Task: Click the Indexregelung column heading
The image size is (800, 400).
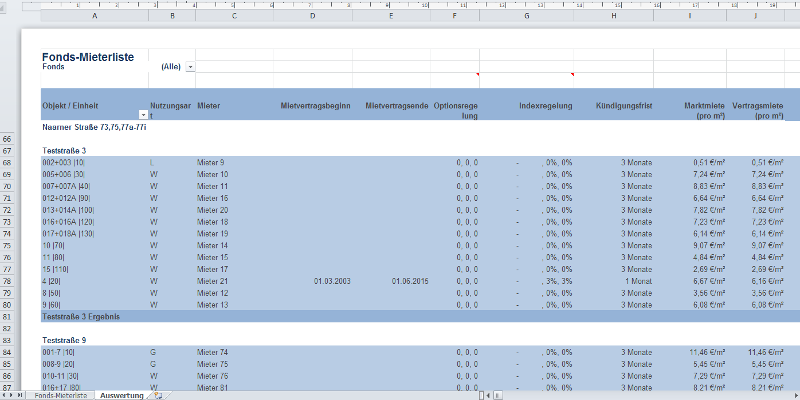Action: (x=545, y=106)
